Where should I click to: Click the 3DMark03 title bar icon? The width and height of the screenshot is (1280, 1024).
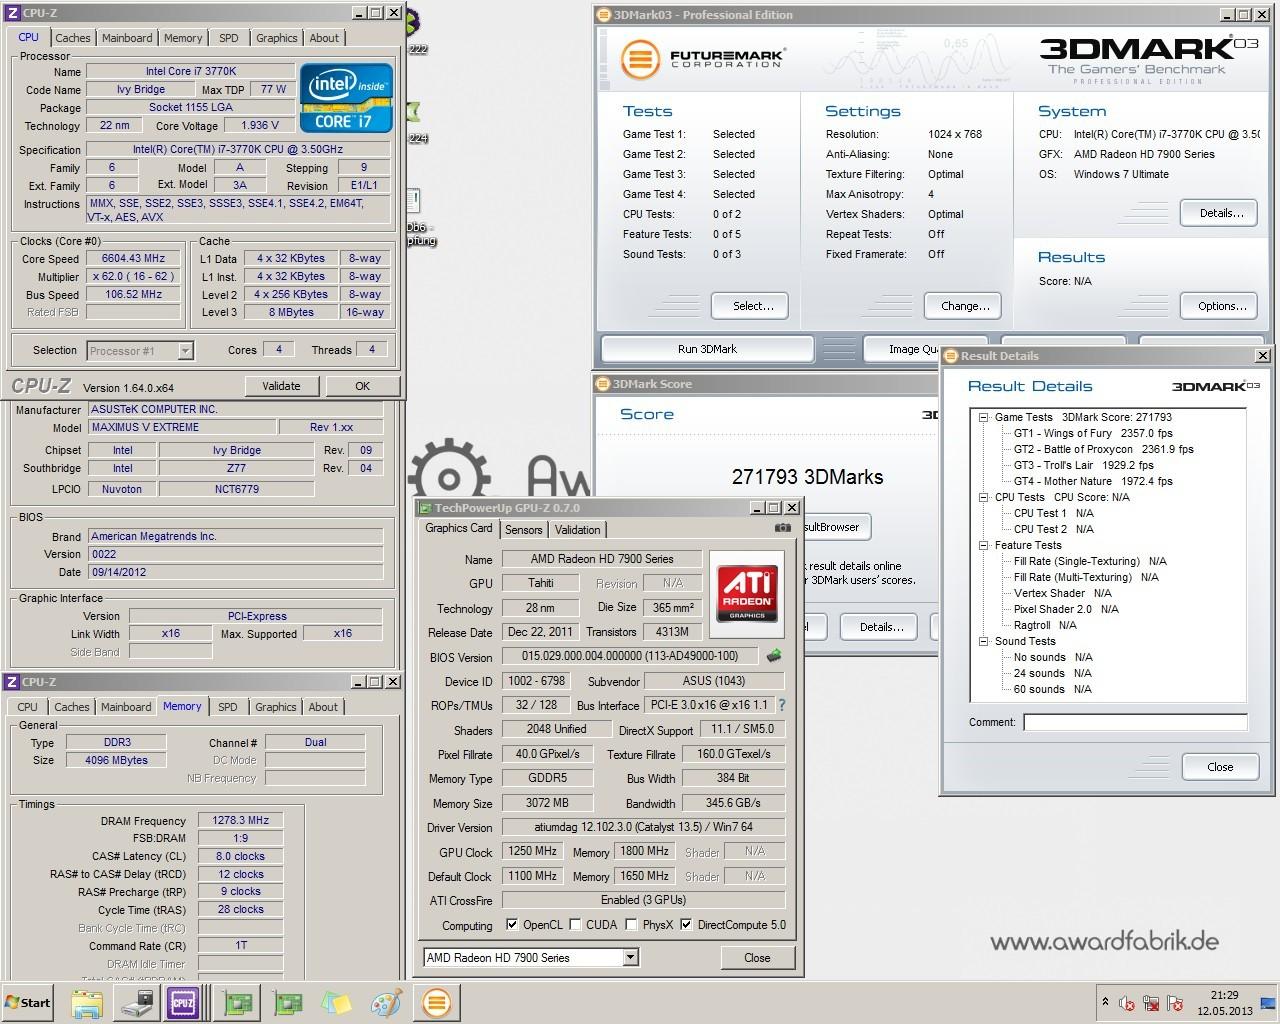coord(603,14)
